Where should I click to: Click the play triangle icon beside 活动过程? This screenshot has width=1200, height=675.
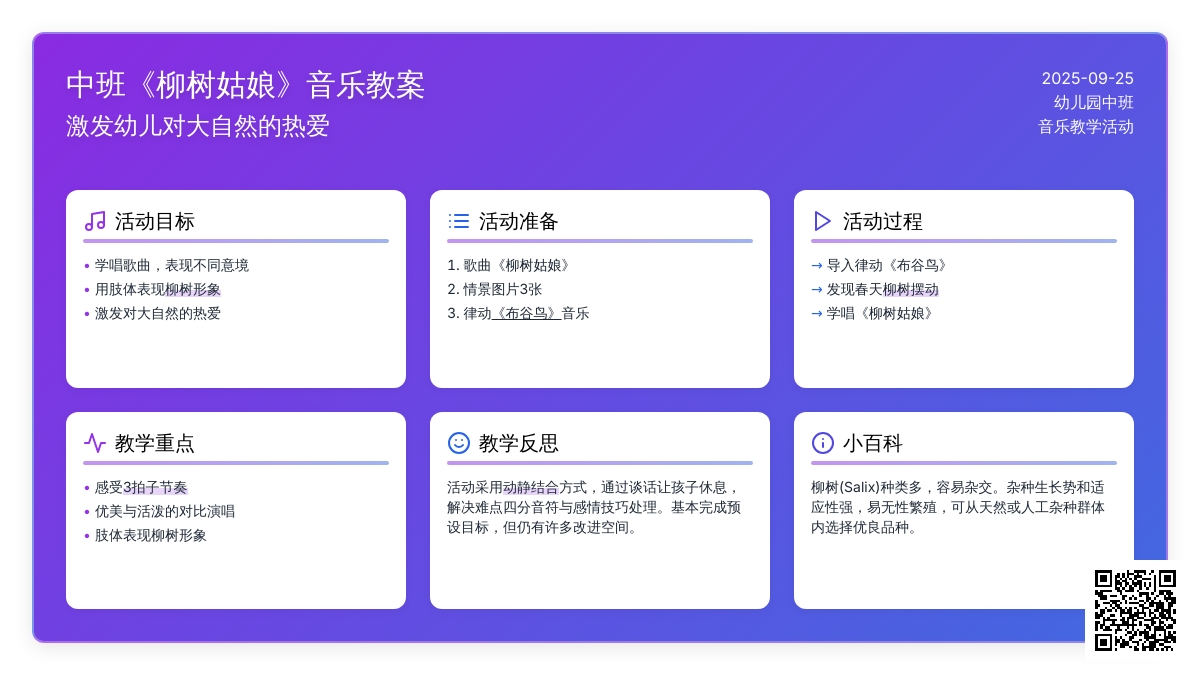coord(823,221)
